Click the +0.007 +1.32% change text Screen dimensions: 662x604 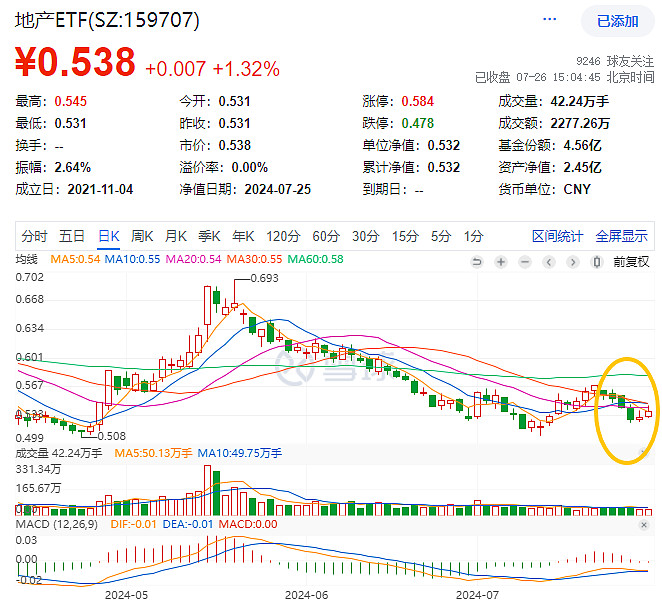click(x=212, y=69)
